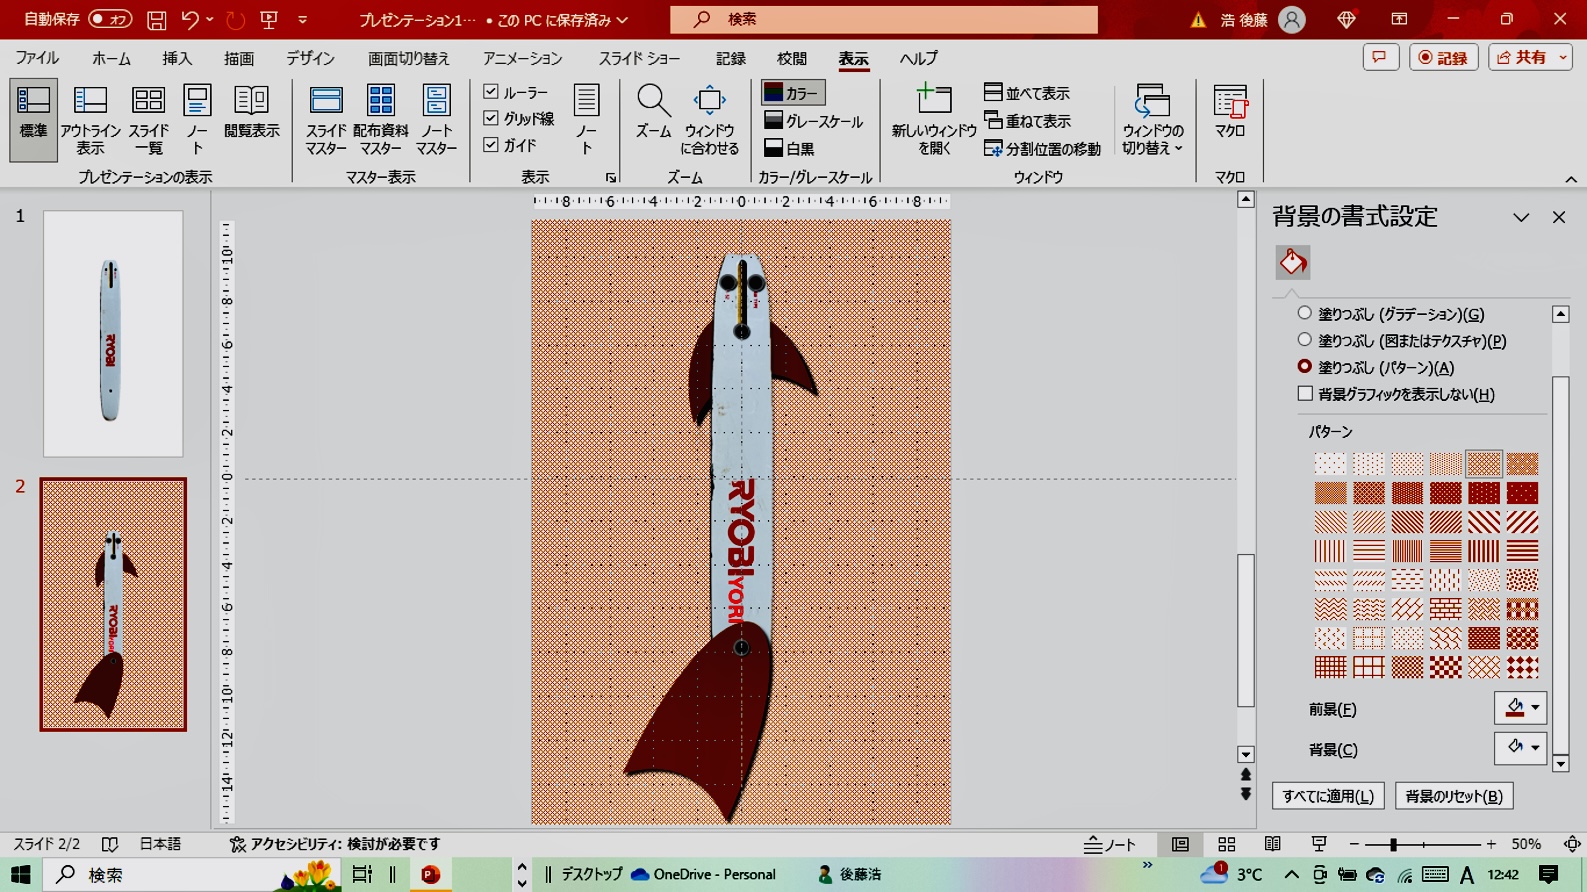Open アウトライン表示 outline view
The width and height of the screenshot is (1587, 892).
[x=90, y=119]
